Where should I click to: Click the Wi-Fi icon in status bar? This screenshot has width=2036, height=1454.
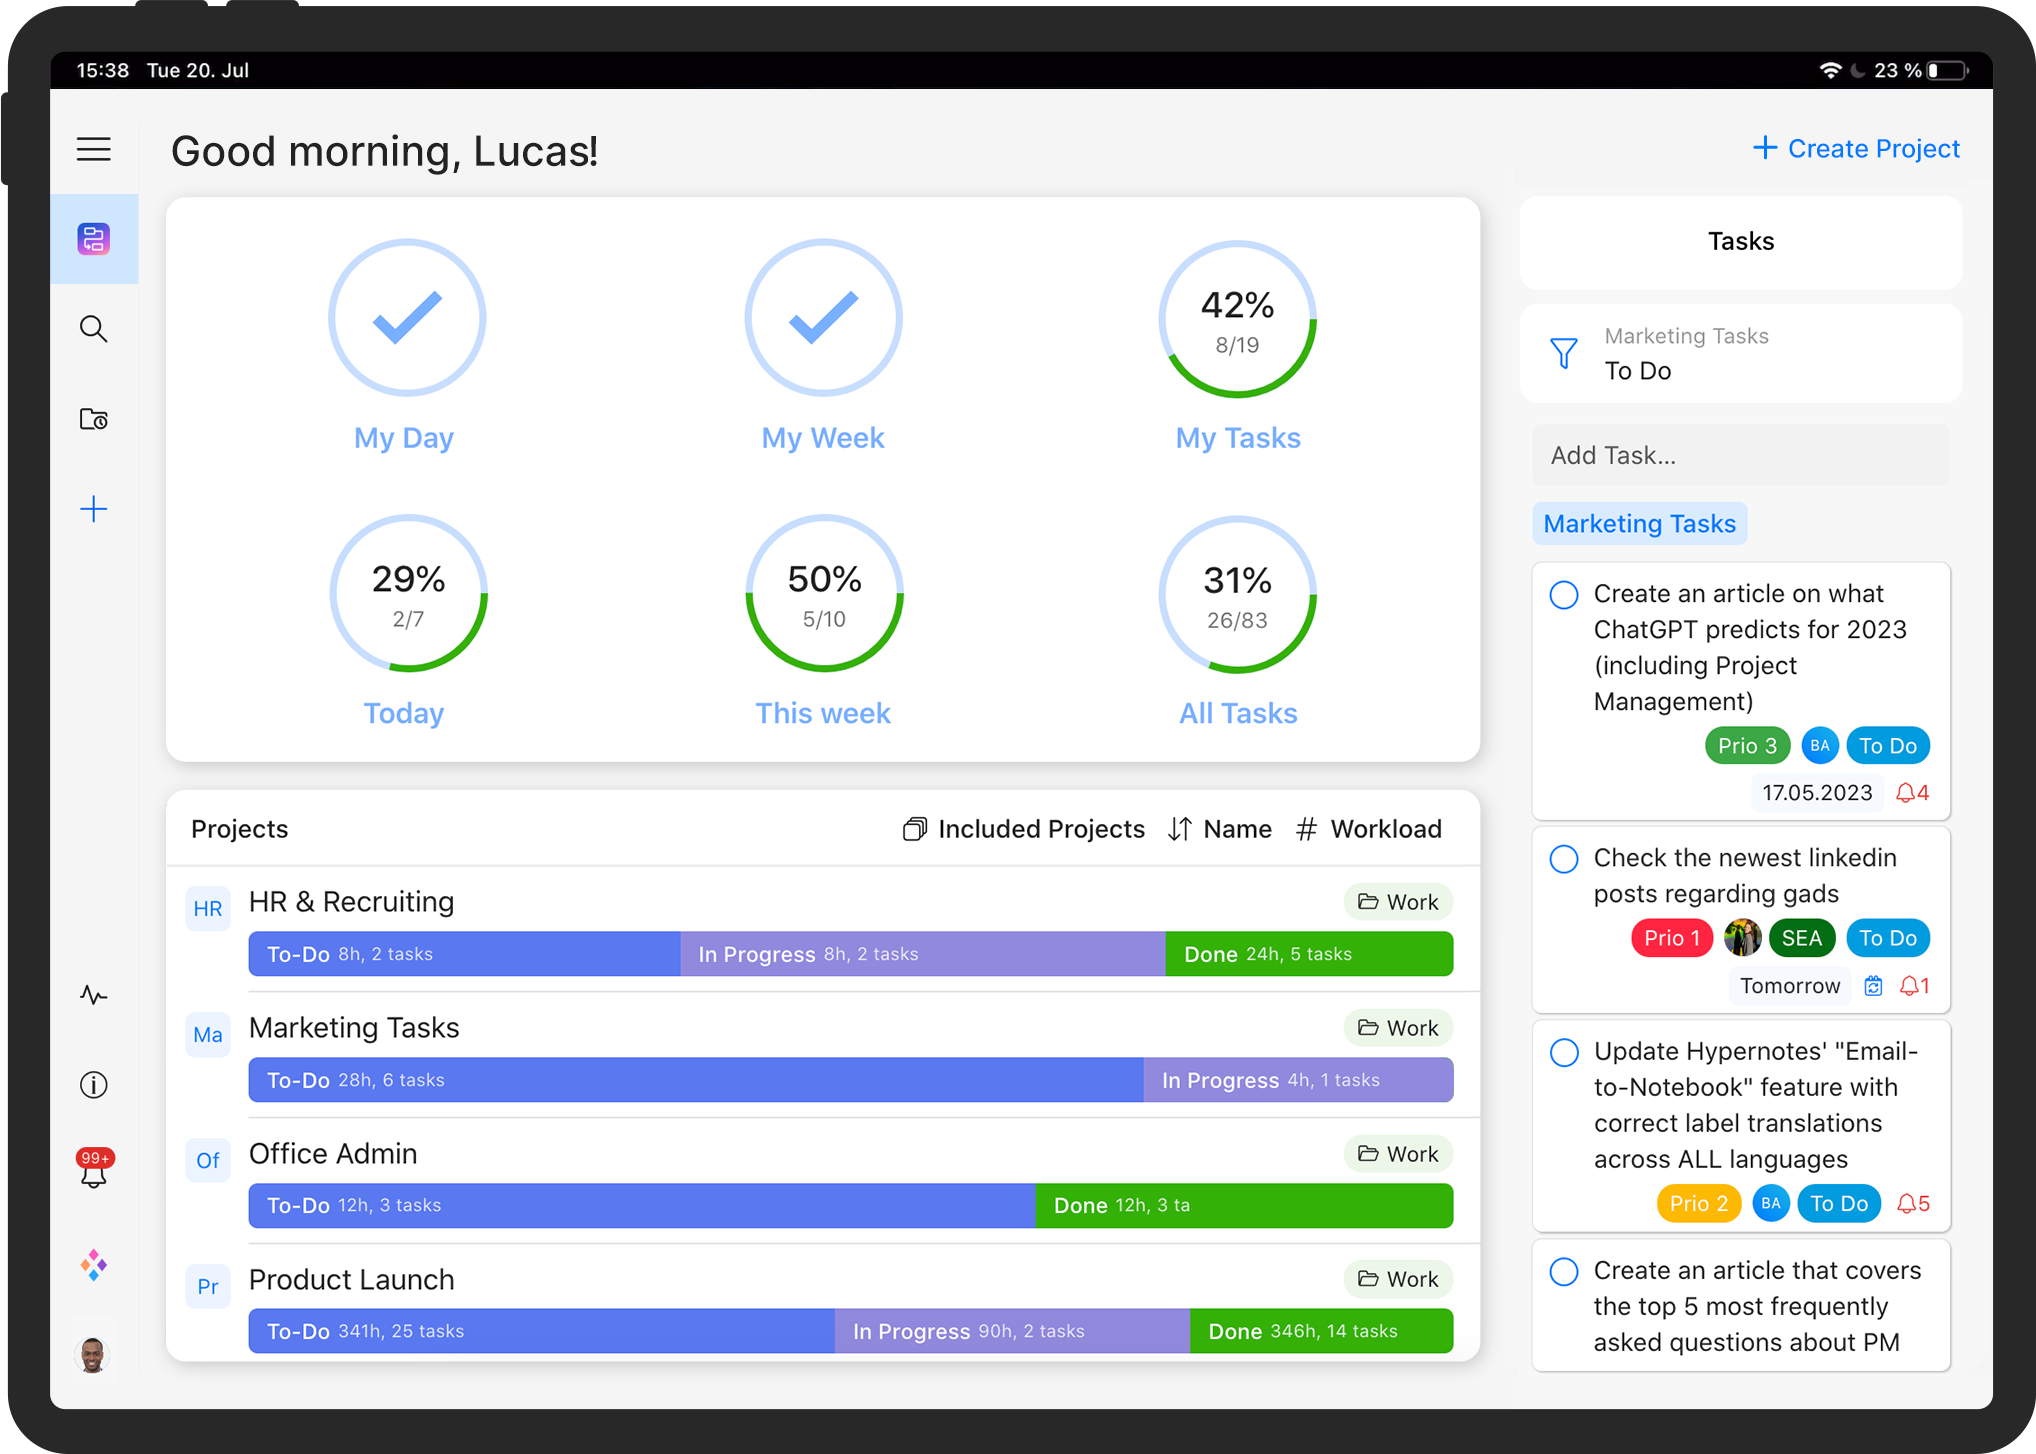click(1830, 70)
